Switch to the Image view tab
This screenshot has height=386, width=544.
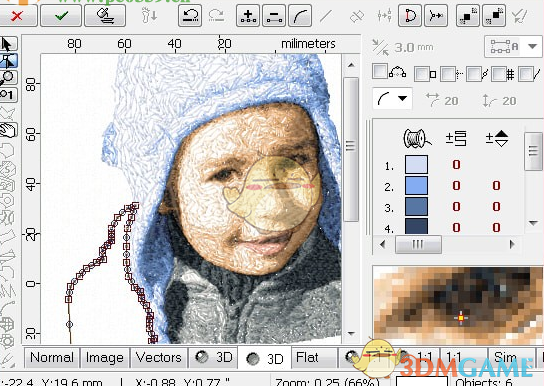click(x=104, y=357)
